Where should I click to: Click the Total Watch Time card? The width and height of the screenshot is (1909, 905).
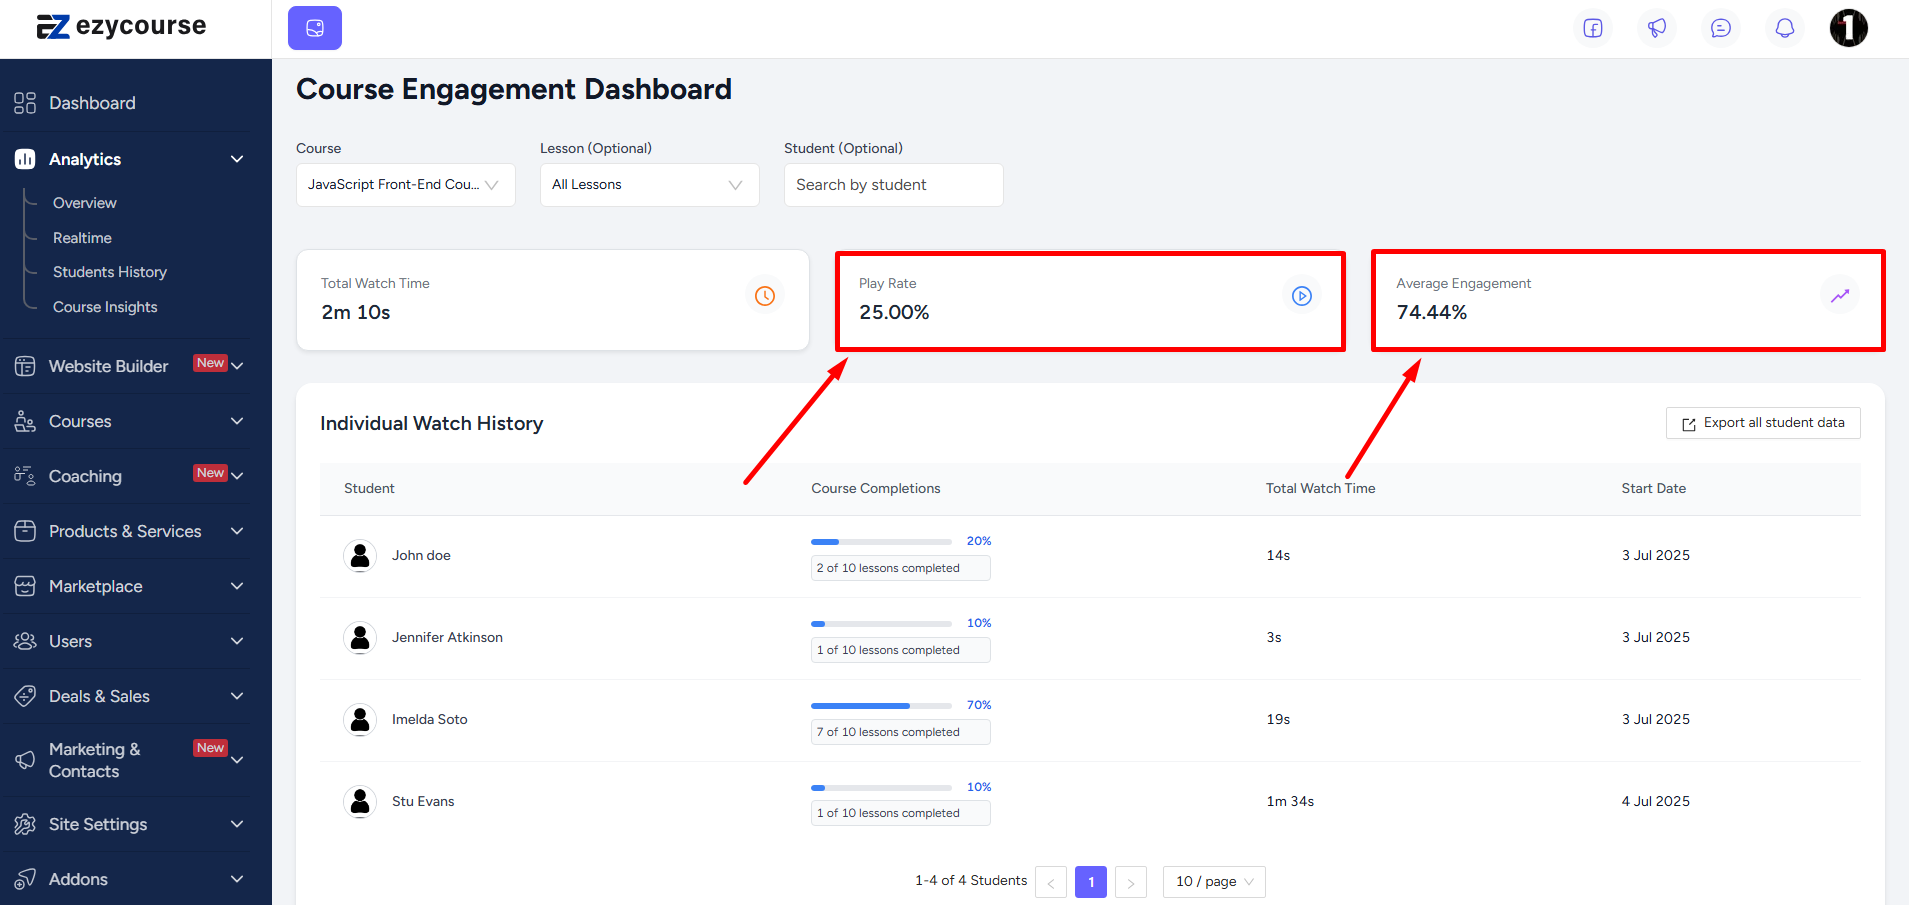553,300
